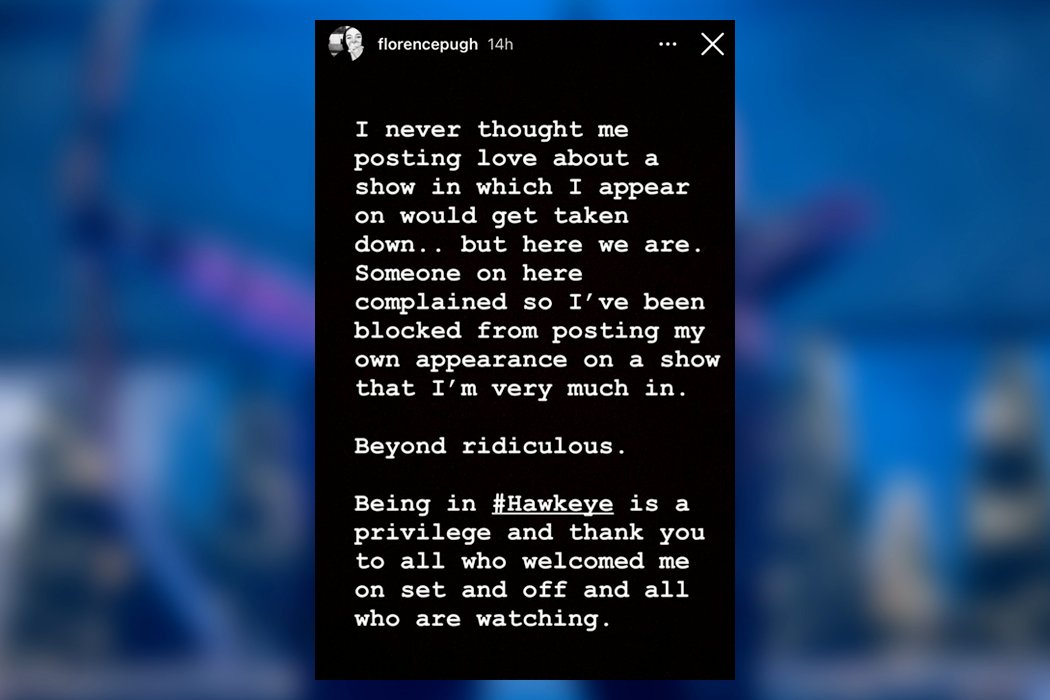
Task: Click the blurred background left of the story
Action: point(157,350)
